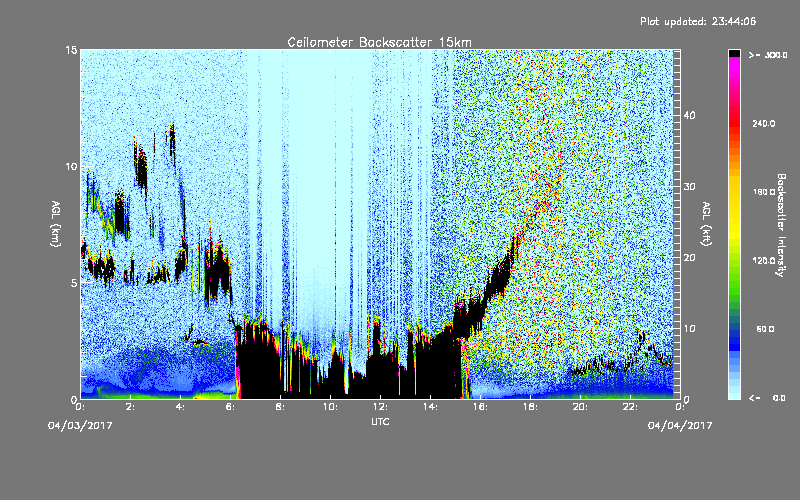Click the '10:' hour tick label

330,407
